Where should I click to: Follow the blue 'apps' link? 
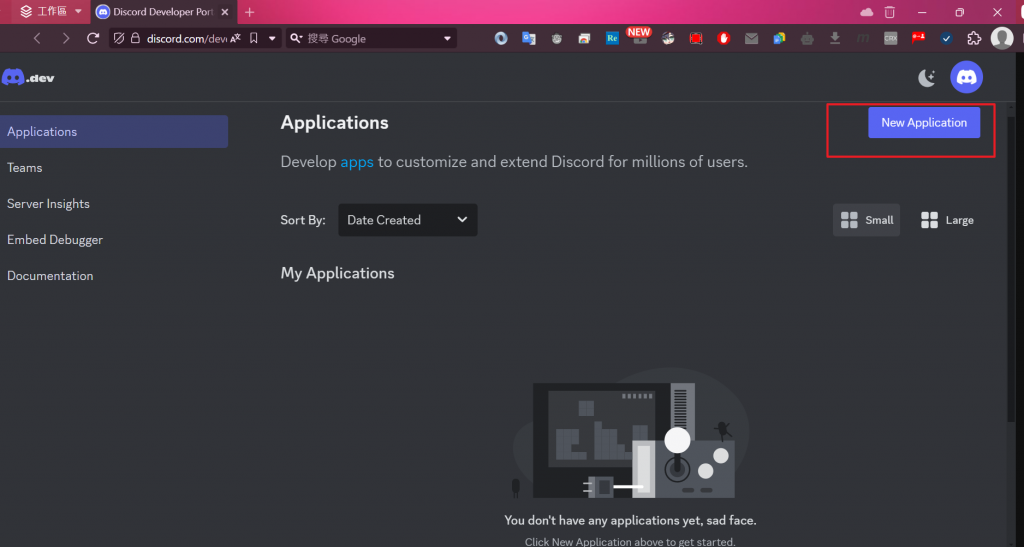click(357, 162)
